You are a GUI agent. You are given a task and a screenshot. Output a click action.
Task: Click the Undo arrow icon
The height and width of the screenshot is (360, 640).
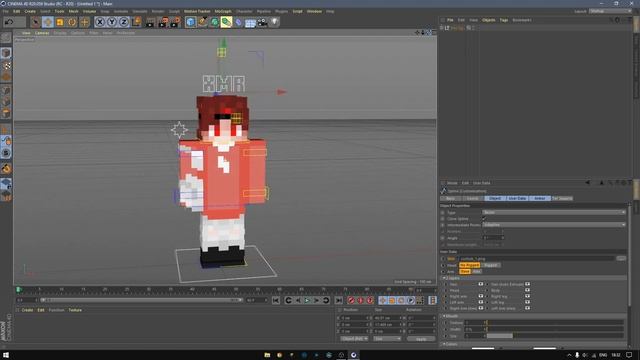[9, 22]
